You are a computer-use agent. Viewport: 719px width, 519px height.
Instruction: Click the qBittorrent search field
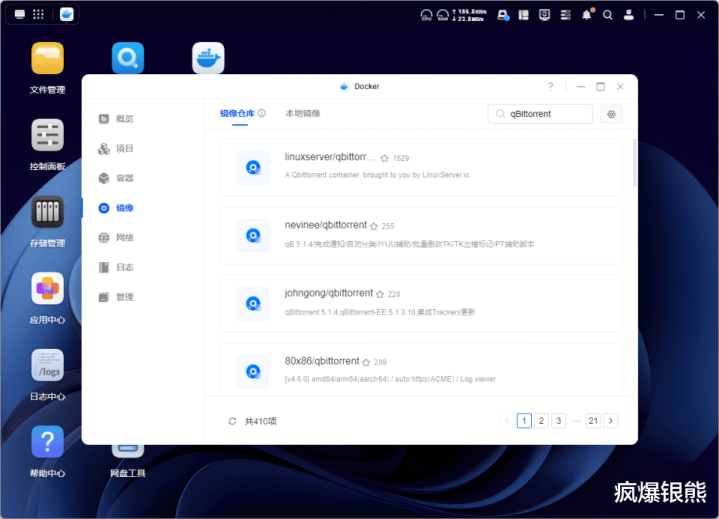point(547,114)
